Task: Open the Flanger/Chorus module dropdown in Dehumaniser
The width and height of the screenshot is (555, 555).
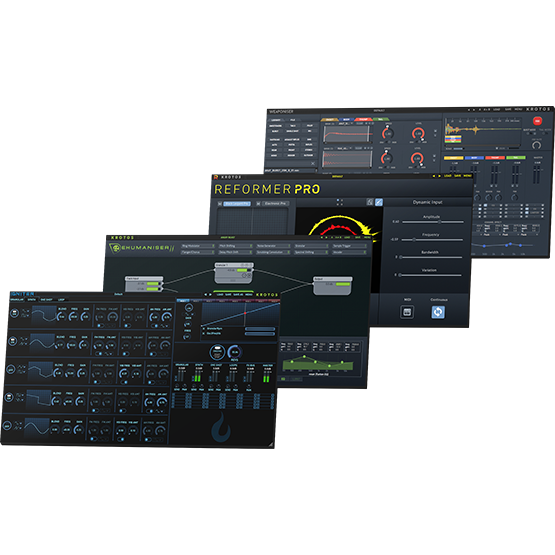Action: pyautogui.click(x=198, y=252)
